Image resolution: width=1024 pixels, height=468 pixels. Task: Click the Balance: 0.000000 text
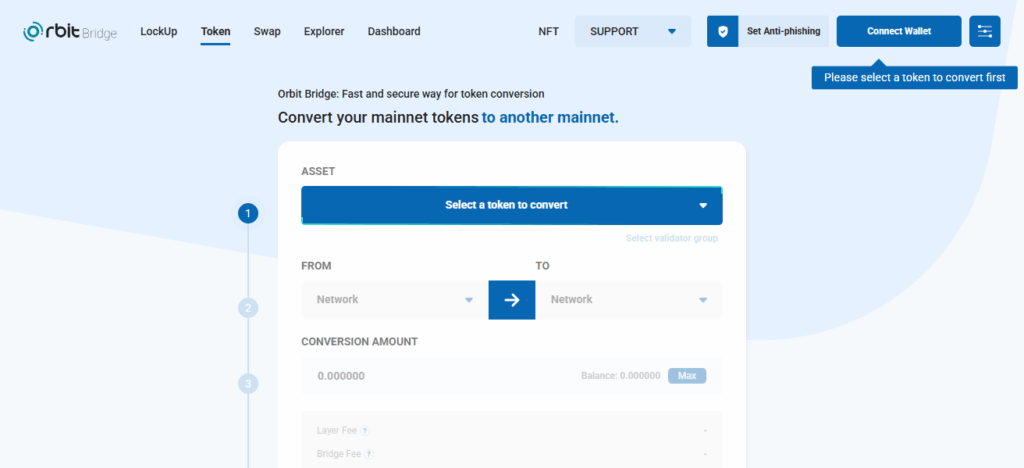pyautogui.click(x=620, y=376)
